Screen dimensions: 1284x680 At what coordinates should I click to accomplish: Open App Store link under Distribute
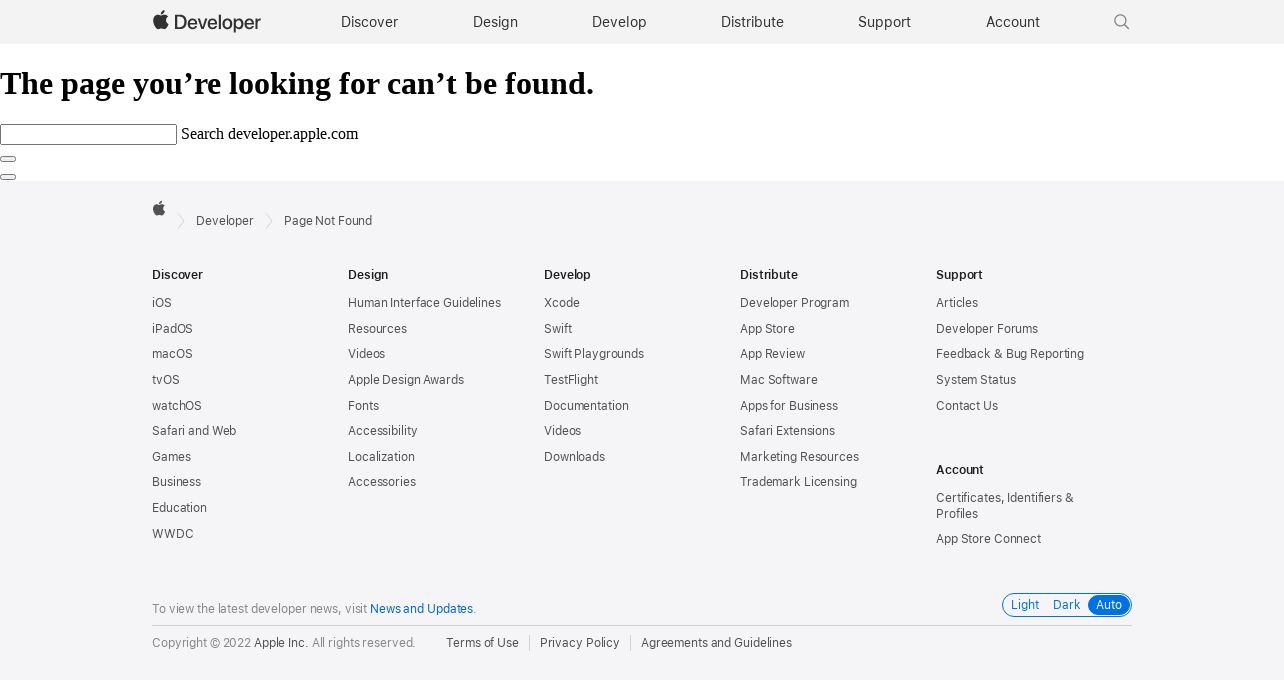tap(767, 329)
